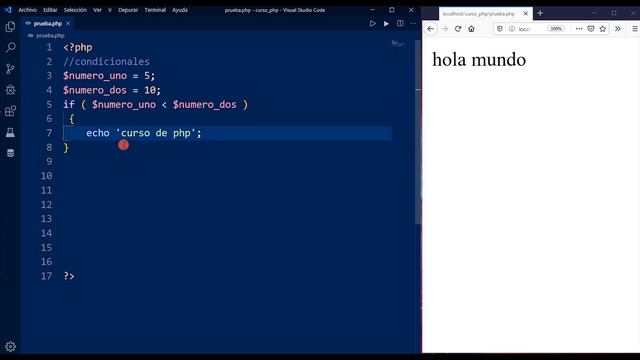640x360 pixels.
Task: Open the Search view in activity bar
Action: [11, 47]
